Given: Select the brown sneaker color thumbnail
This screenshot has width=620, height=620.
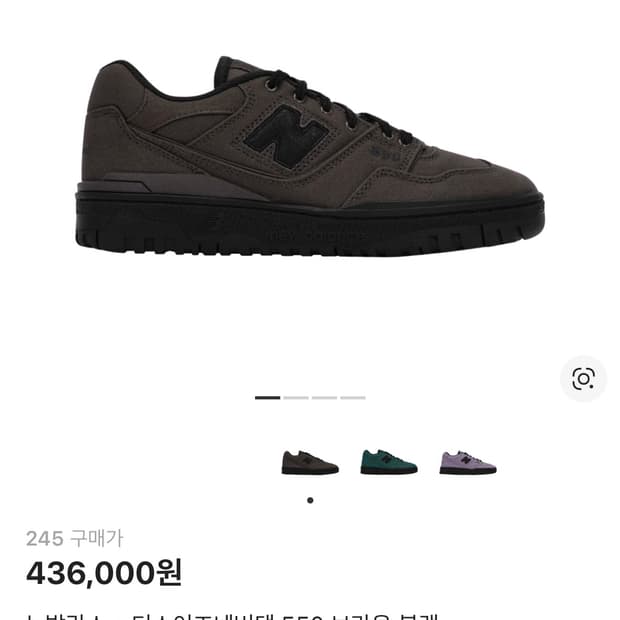Looking at the screenshot, I should click(310, 462).
